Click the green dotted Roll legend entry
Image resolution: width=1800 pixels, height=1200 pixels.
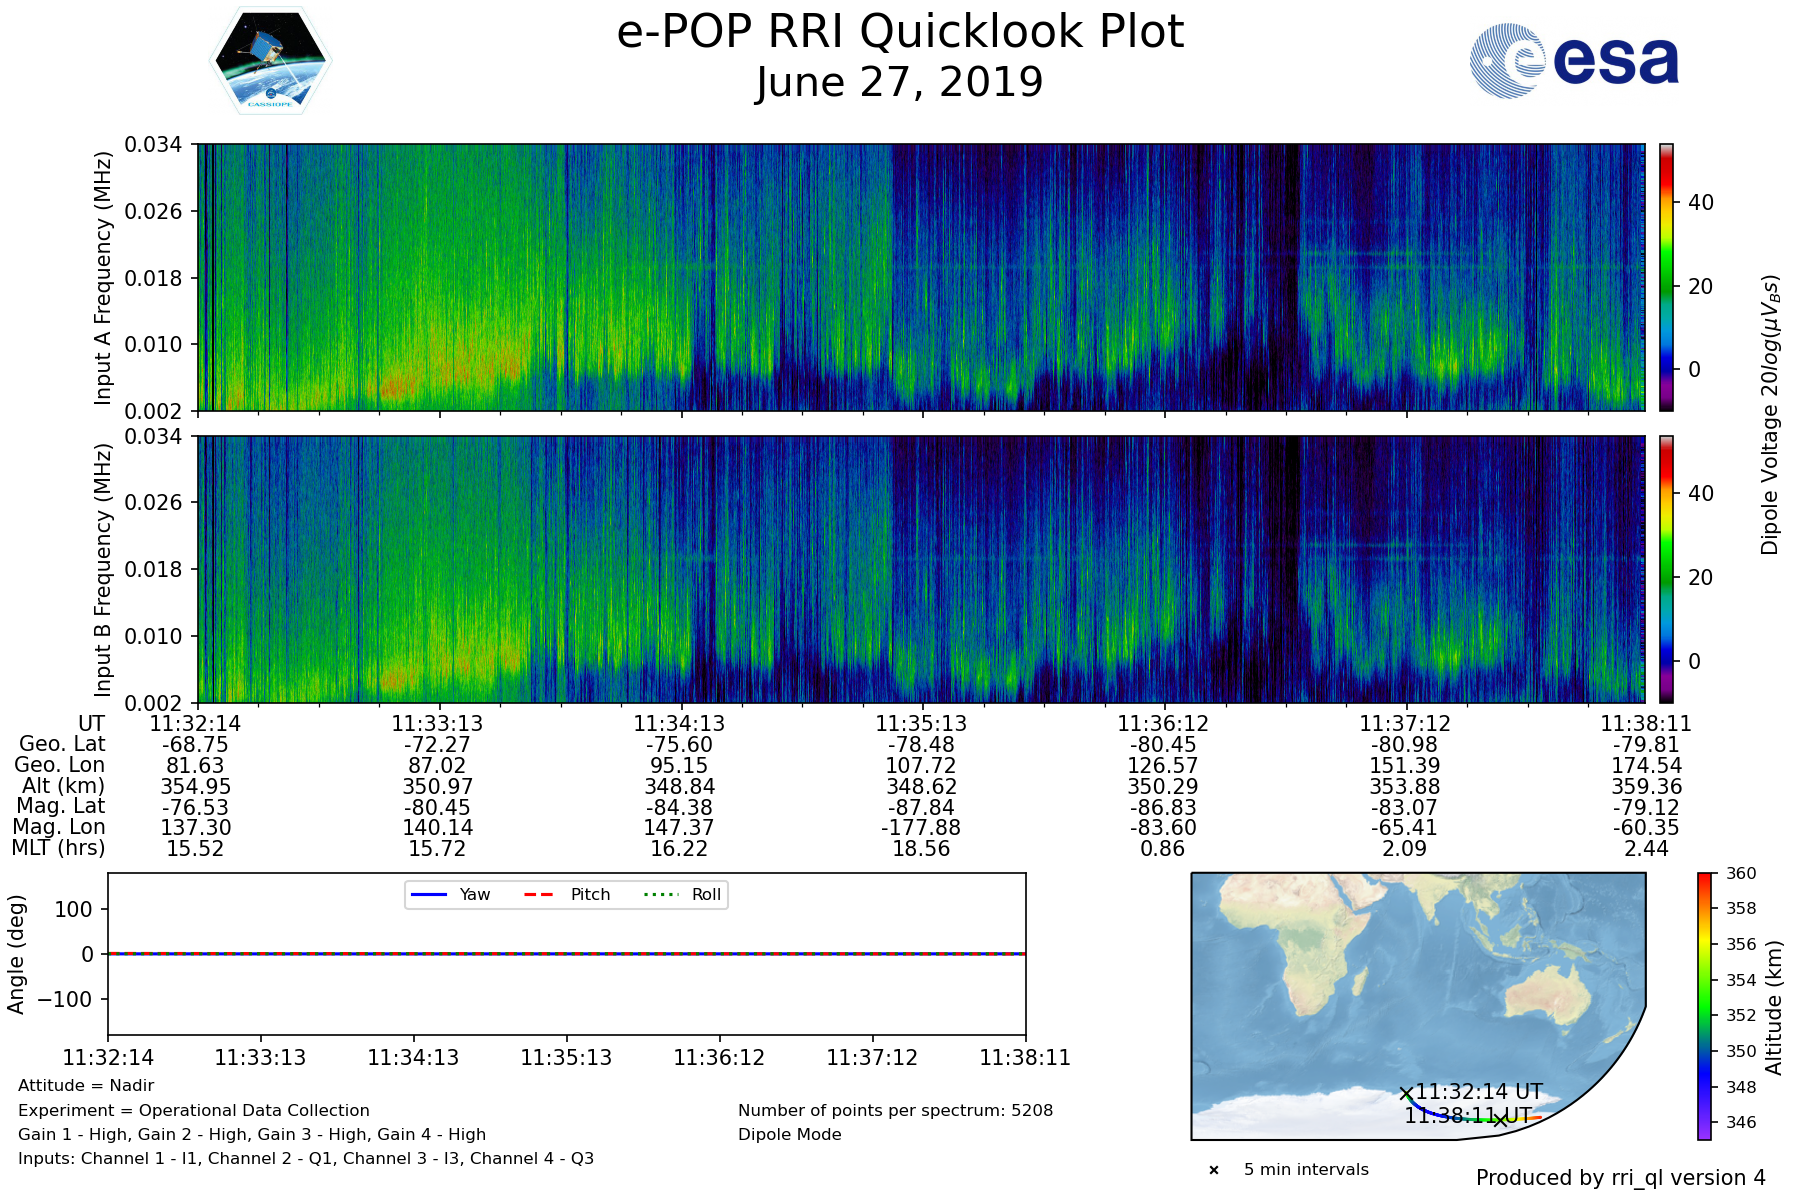681,894
